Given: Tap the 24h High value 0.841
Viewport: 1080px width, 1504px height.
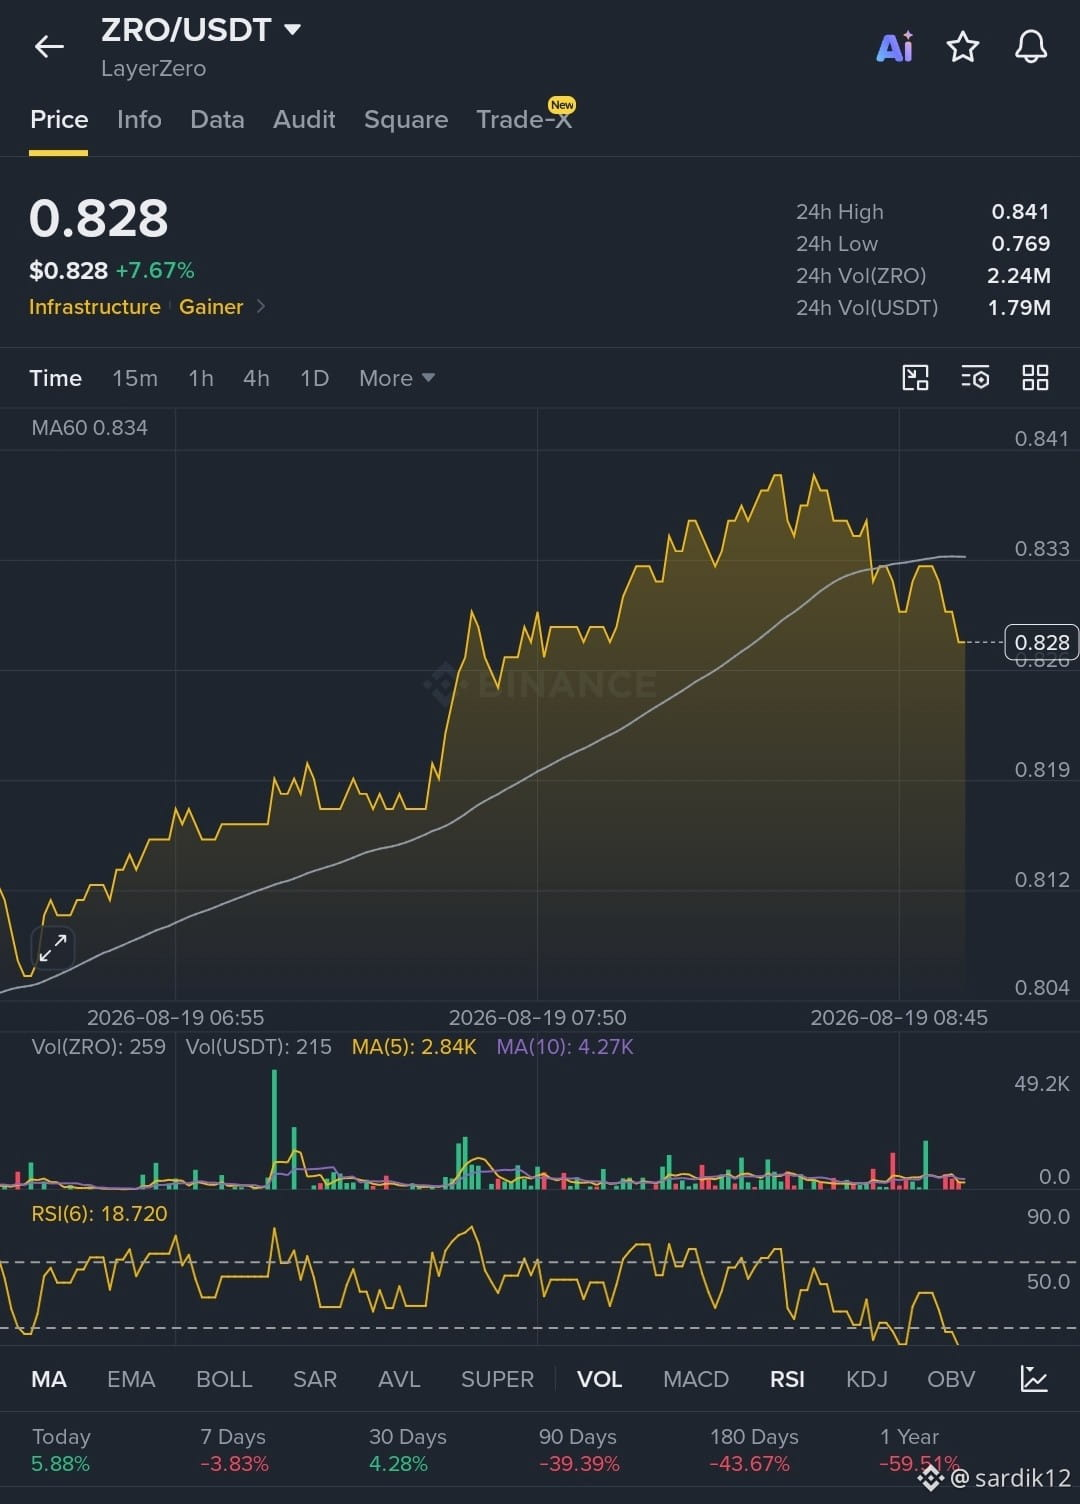Looking at the screenshot, I should coord(1020,212).
